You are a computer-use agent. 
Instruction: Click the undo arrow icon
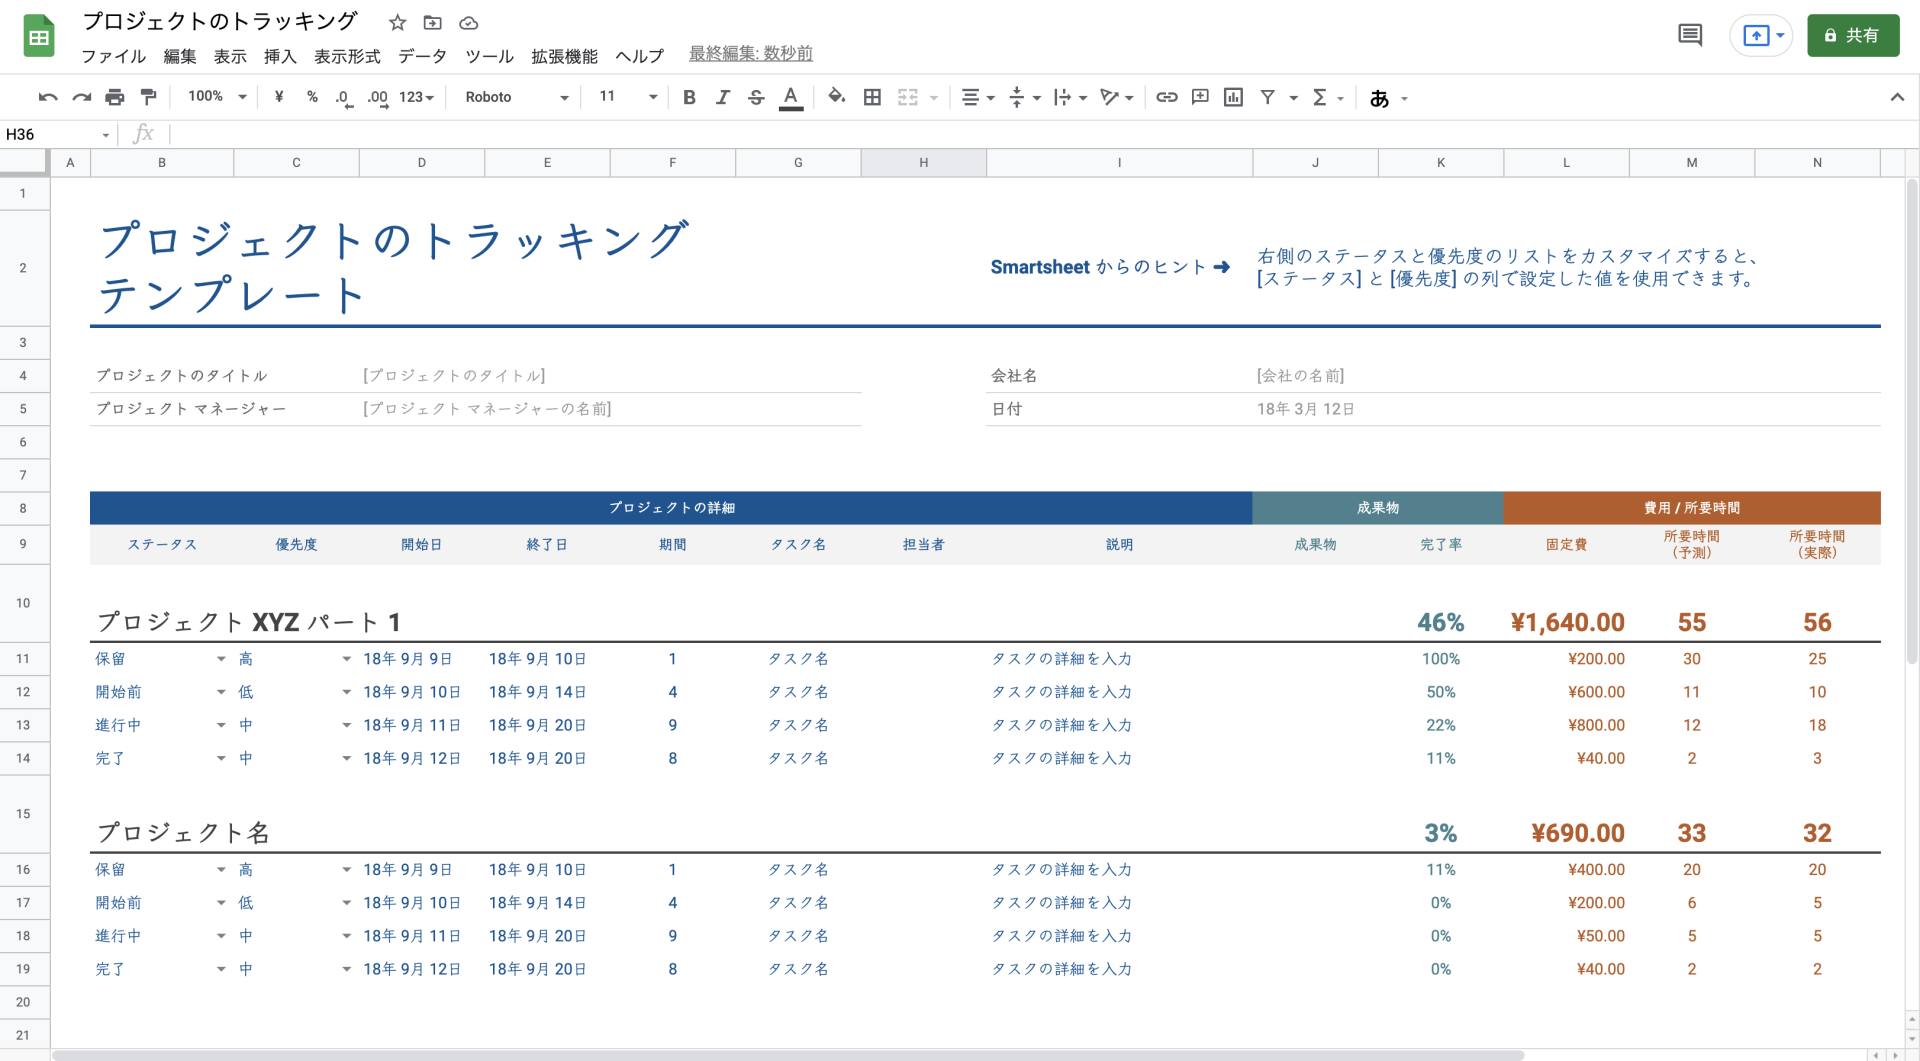click(x=47, y=97)
